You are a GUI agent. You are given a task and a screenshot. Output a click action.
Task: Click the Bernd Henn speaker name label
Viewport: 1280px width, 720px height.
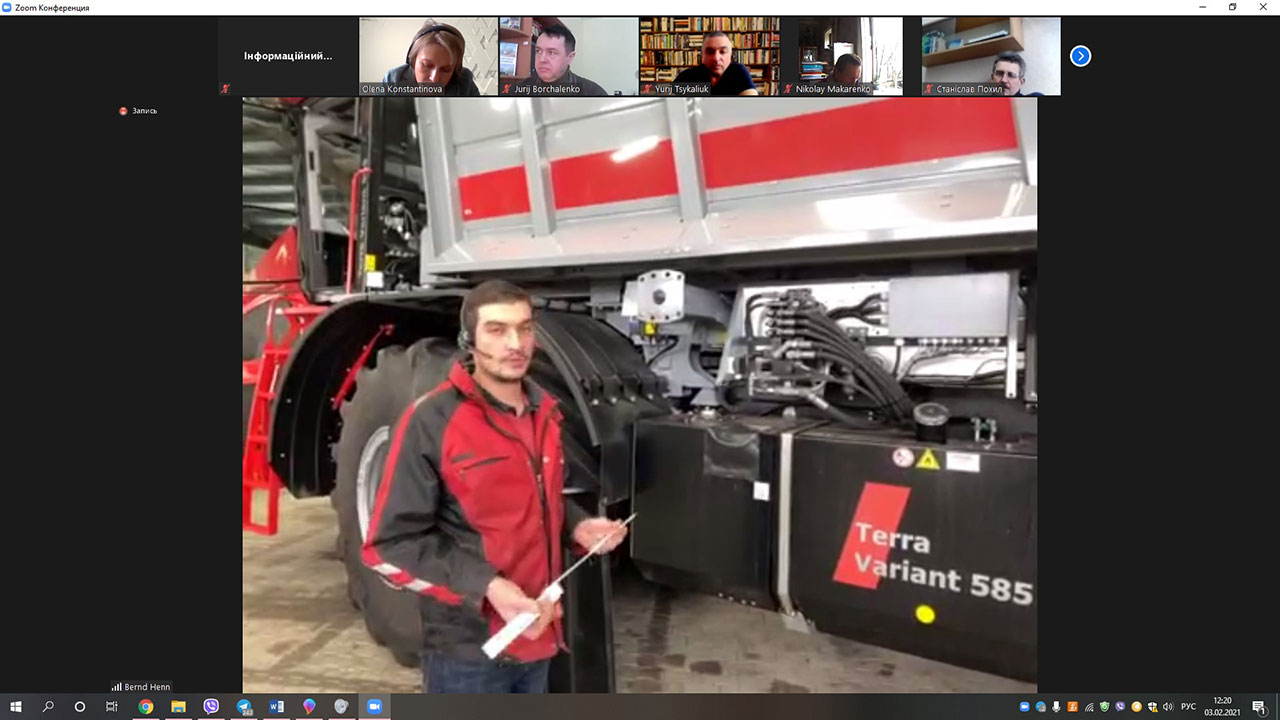(141, 687)
